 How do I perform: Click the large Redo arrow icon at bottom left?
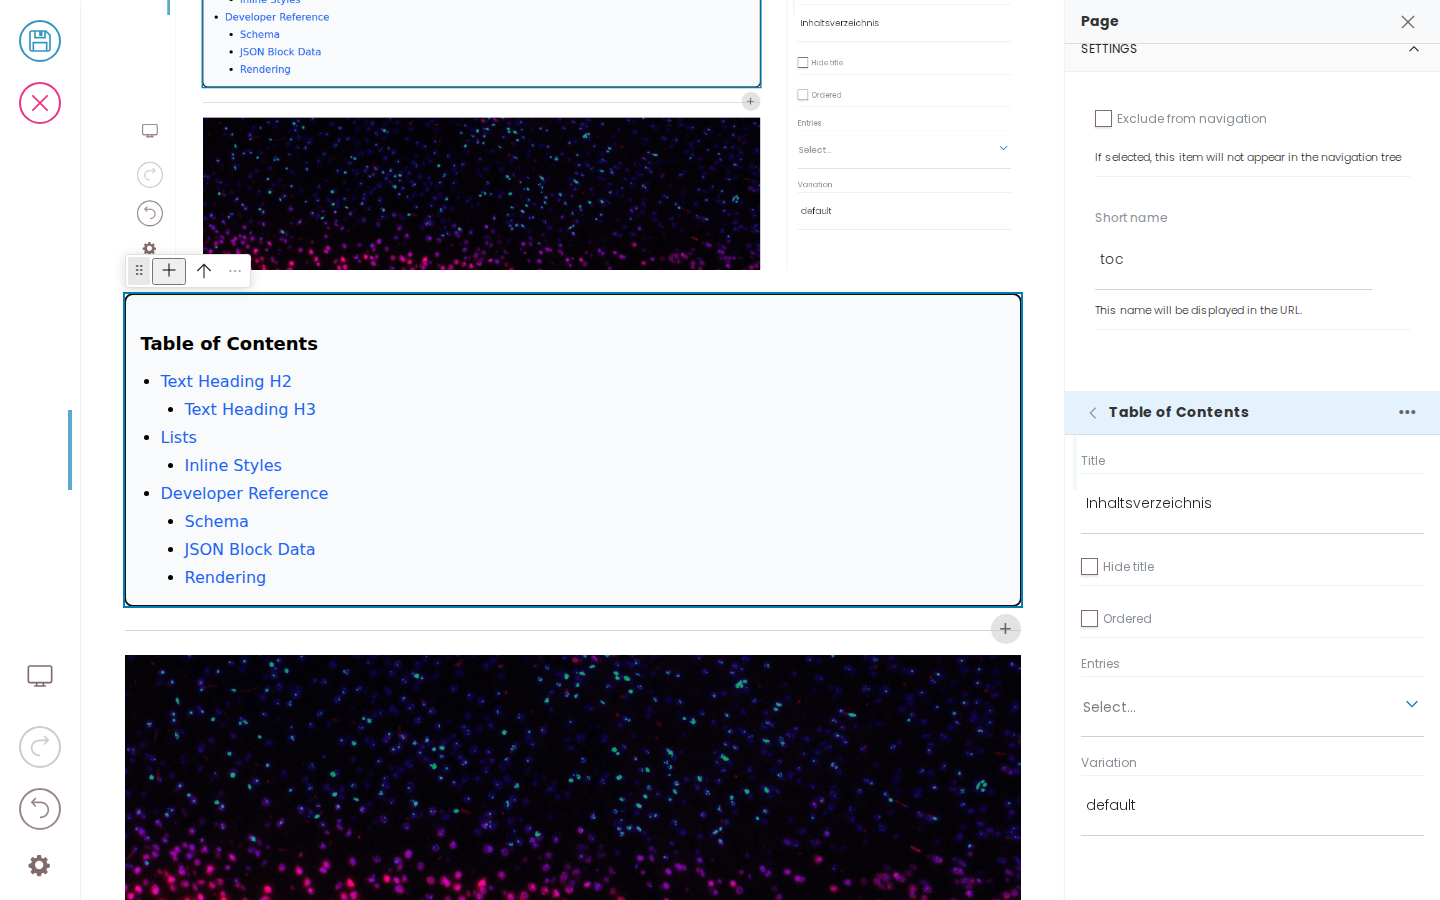40,747
